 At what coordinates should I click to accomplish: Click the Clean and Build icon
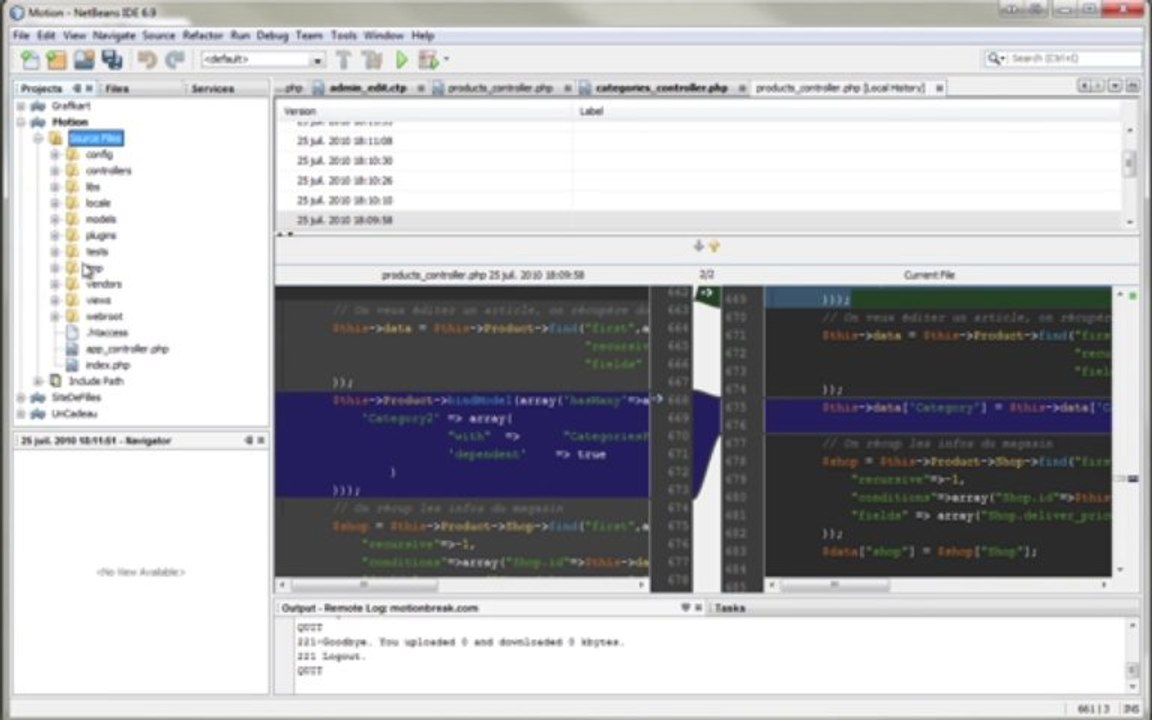372,60
